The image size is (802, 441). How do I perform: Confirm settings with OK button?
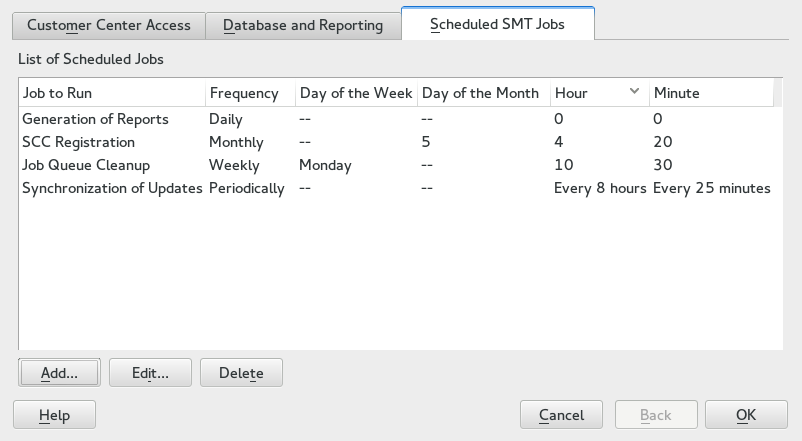(x=746, y=414)
